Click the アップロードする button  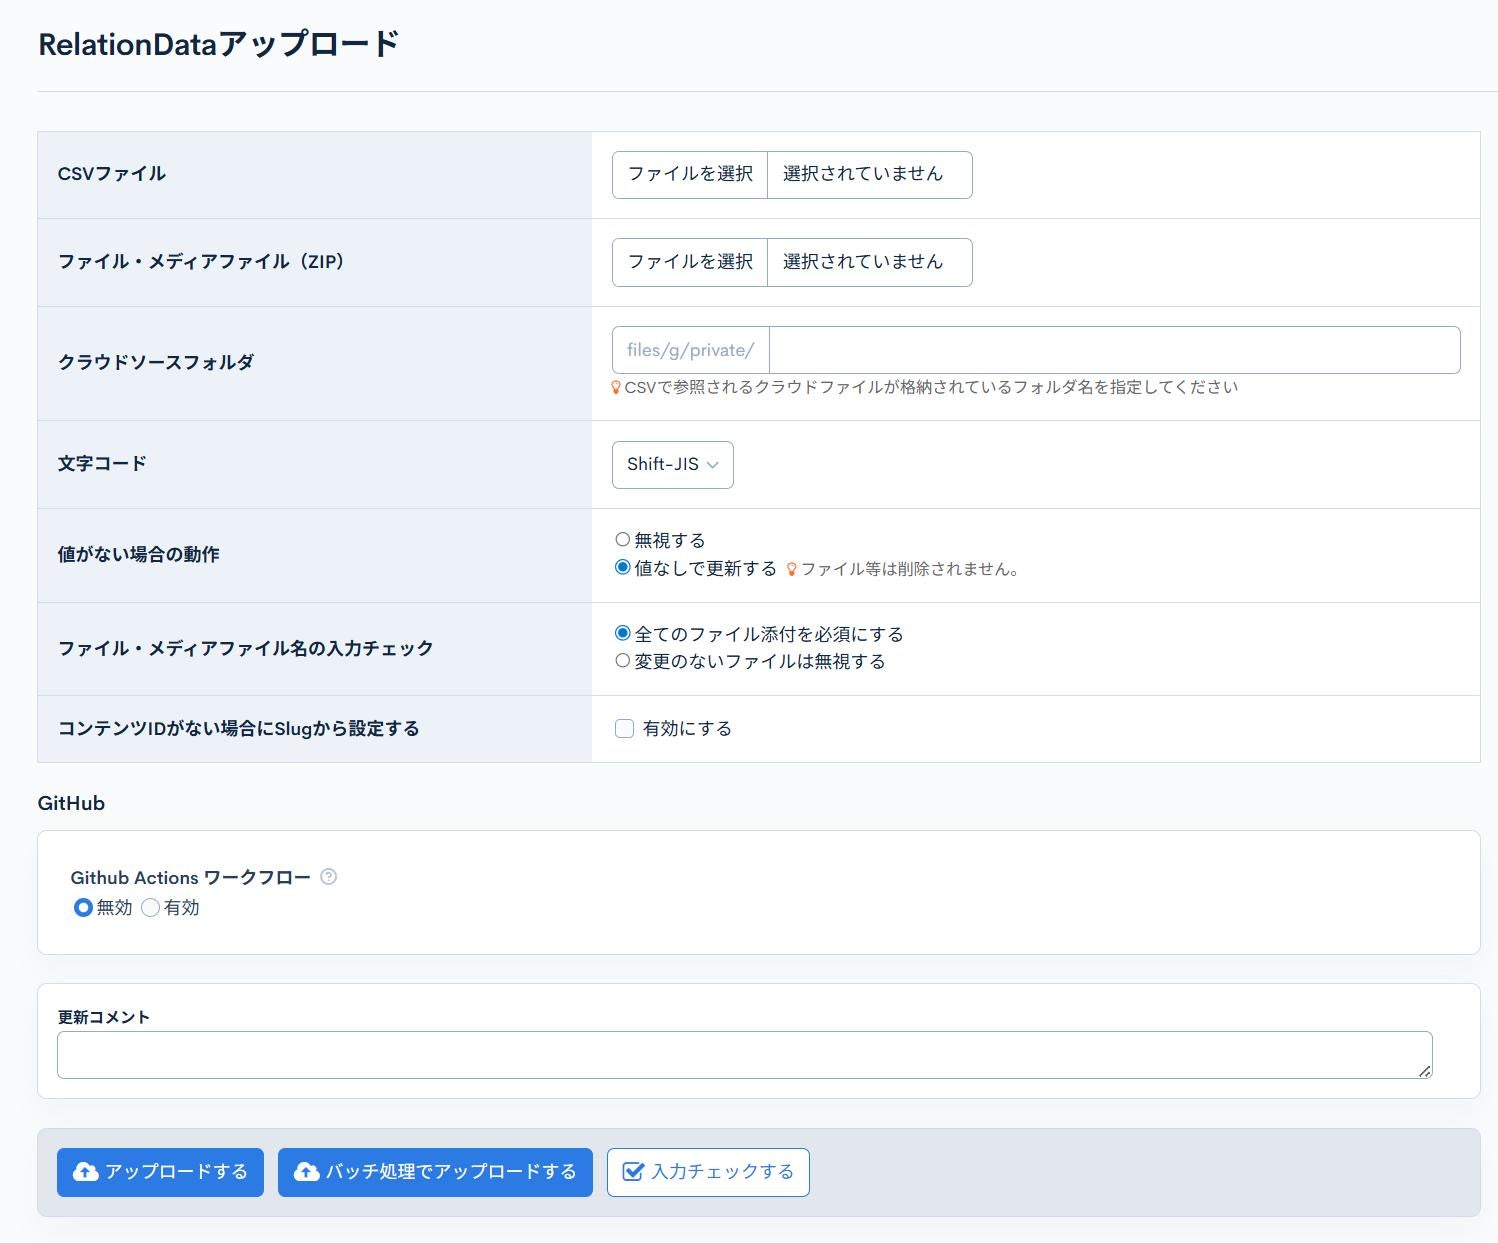[x=159, y=1172]
